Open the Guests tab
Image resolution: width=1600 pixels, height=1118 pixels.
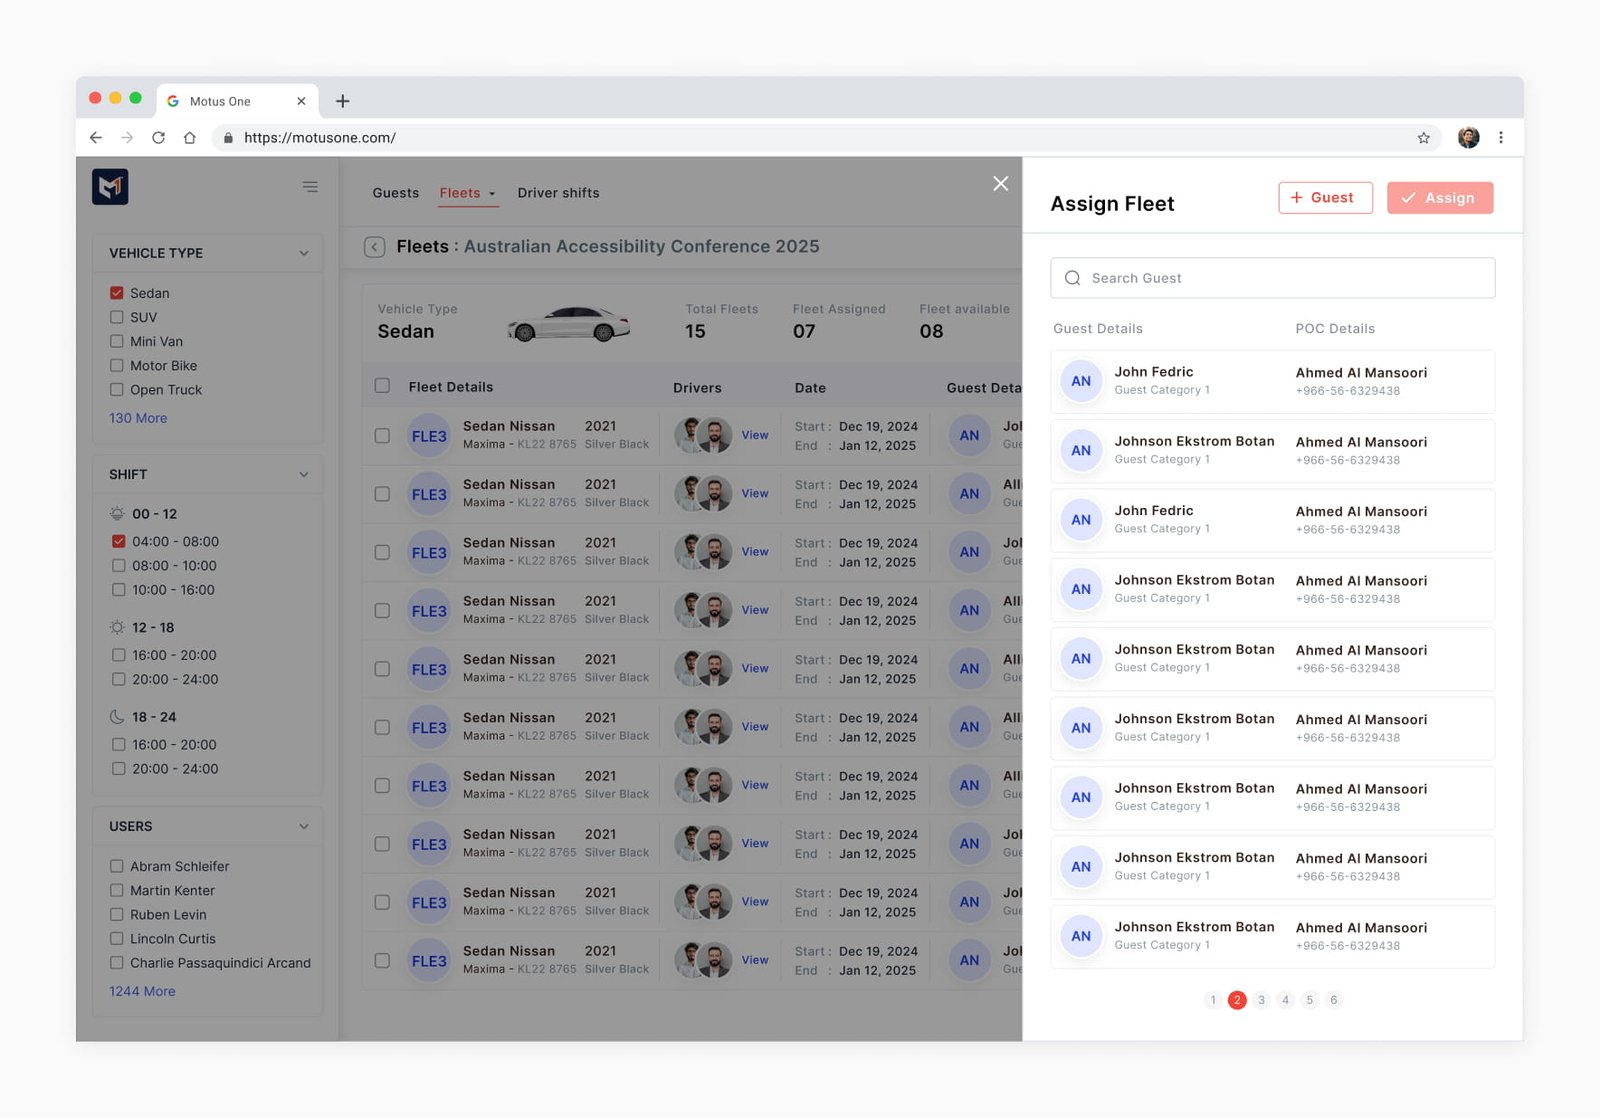pyautogui.click(x=396, y=193)
